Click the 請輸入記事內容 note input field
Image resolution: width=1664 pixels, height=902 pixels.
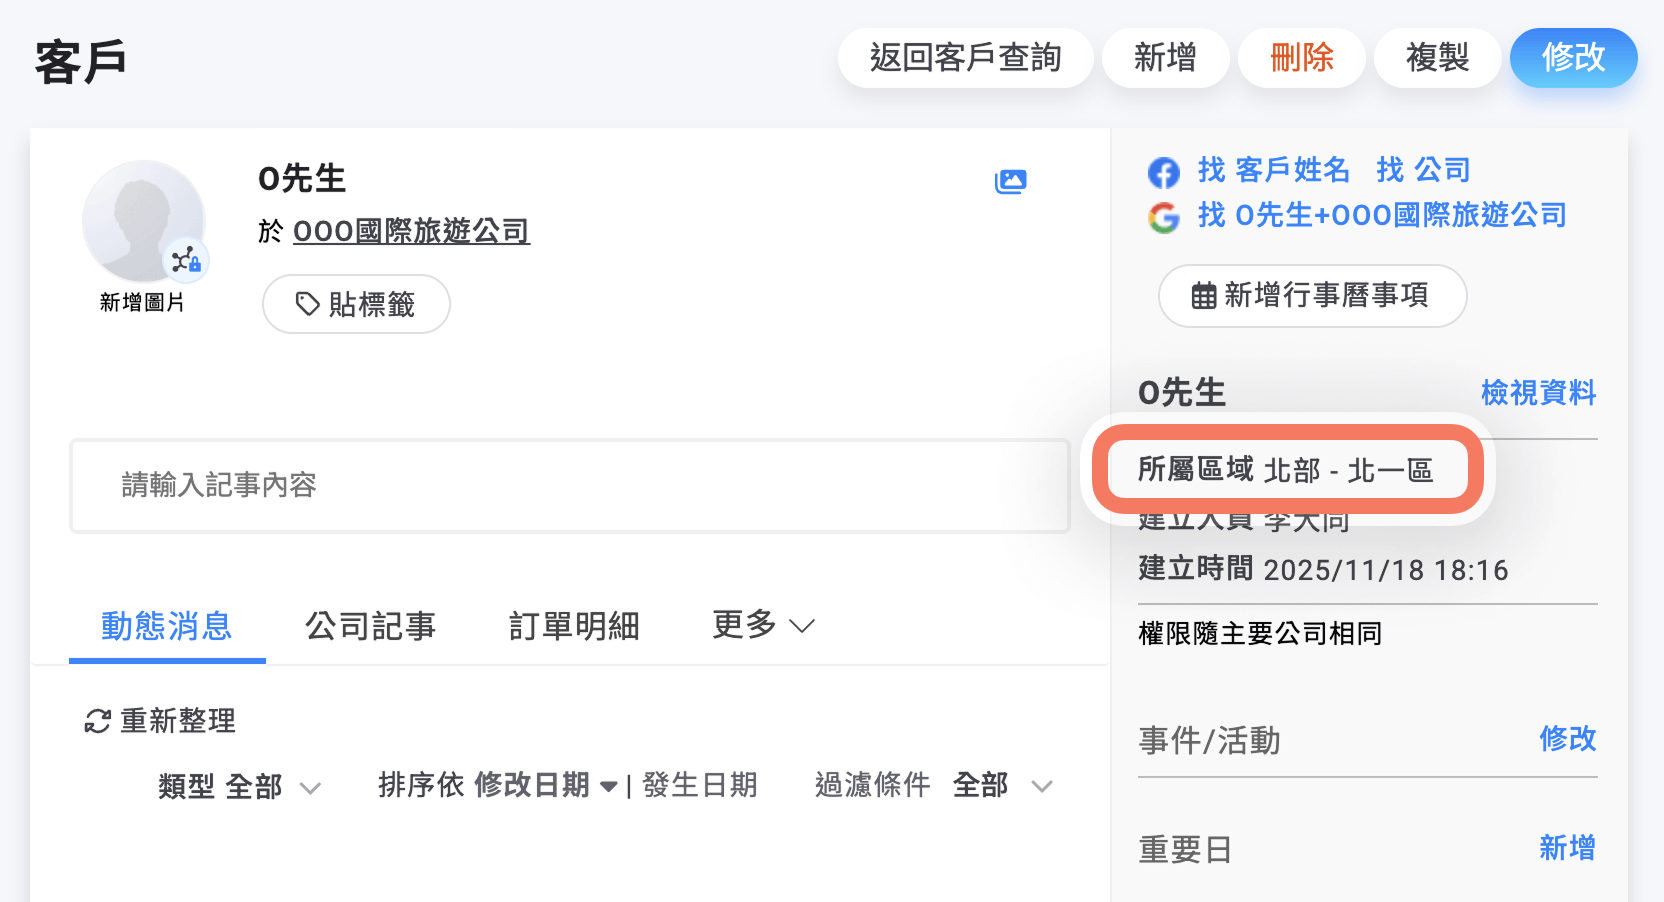pyautogui.click(x=568, y=486)
